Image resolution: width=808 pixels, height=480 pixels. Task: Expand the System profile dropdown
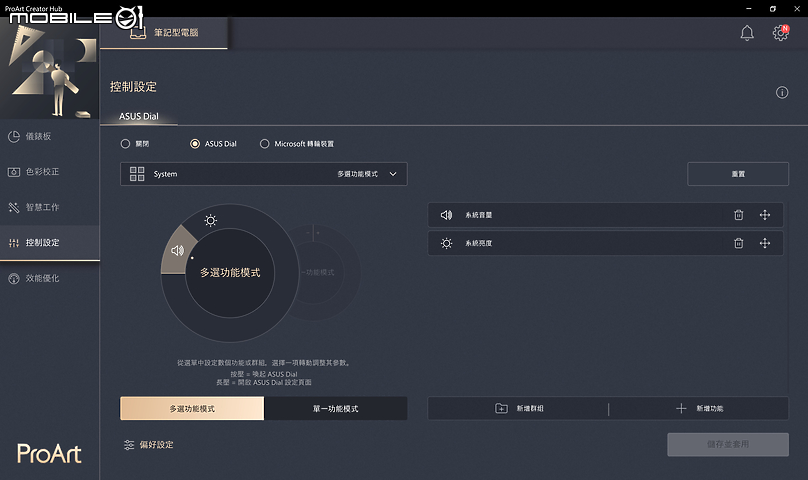[263, 174]
